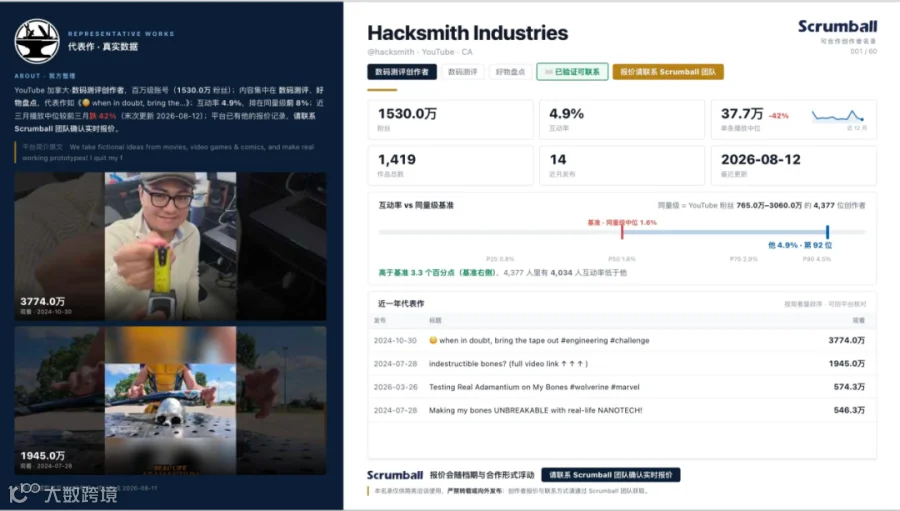The width and height of the screenshot is (900, 511).
Task: Click the 观看 column header
Action: [x=859, y=320]
